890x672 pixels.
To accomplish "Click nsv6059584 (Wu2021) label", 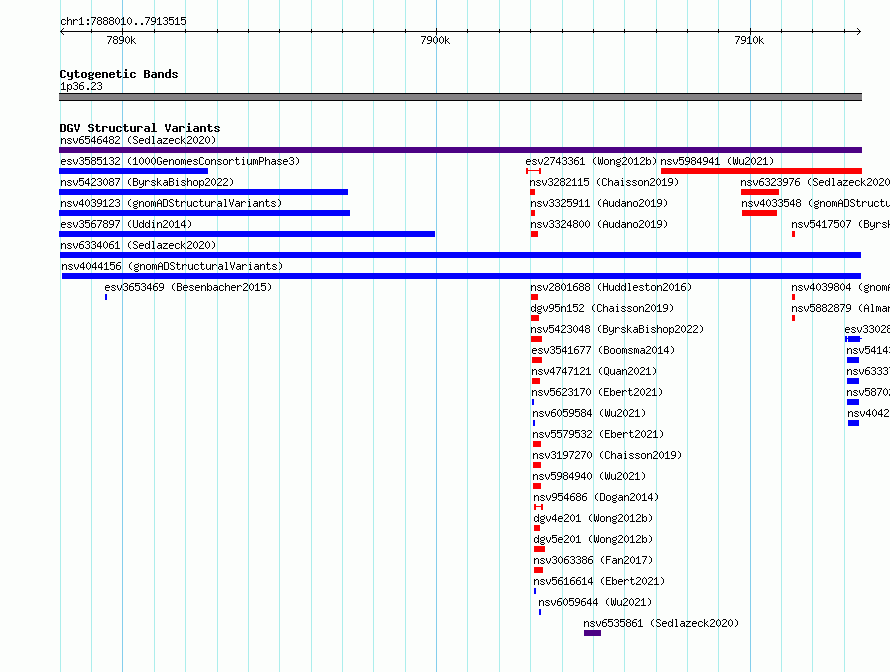I will click(589, 413).
